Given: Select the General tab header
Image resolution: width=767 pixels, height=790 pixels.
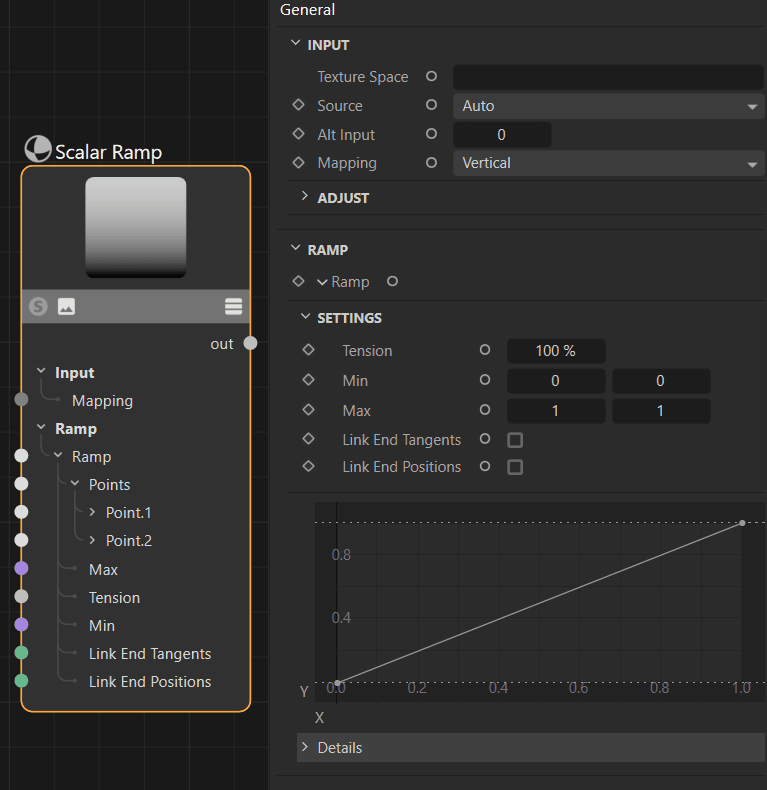Looking at the screenshot, I should click(x=307, y=10).
